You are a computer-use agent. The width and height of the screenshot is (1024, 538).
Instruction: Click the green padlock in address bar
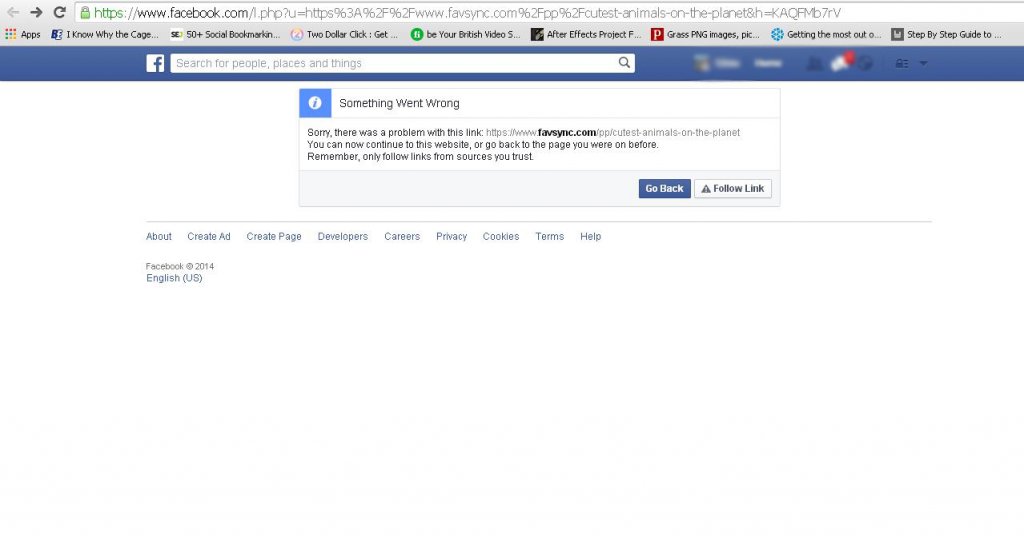85,12
